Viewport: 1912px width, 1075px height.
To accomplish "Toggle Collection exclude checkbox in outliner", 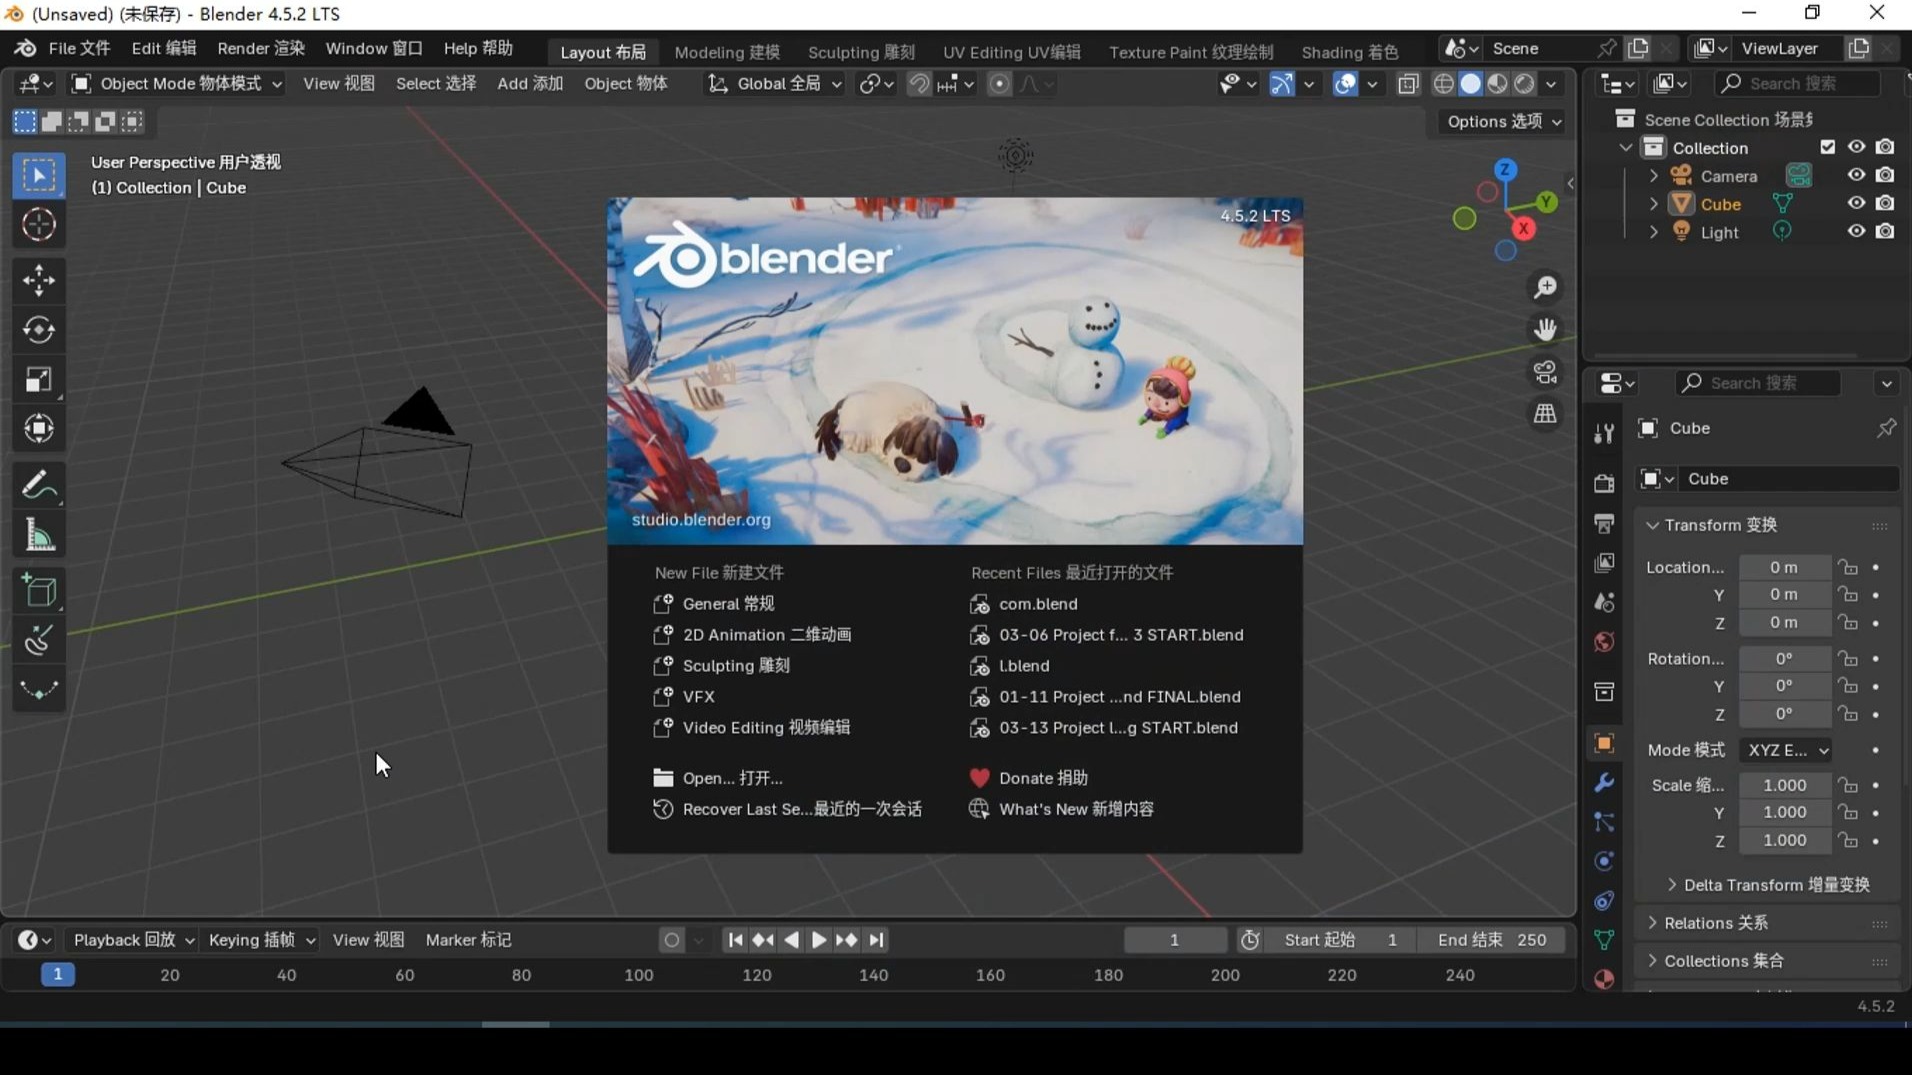I will point(1827,147).
